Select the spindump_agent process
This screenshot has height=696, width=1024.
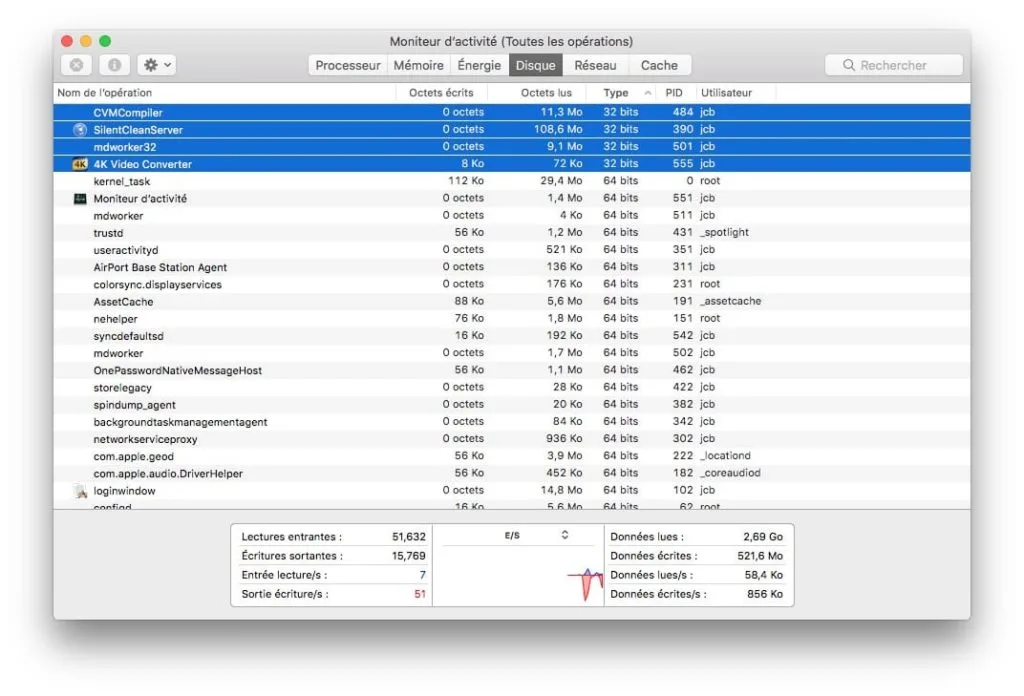click(512, 405)
